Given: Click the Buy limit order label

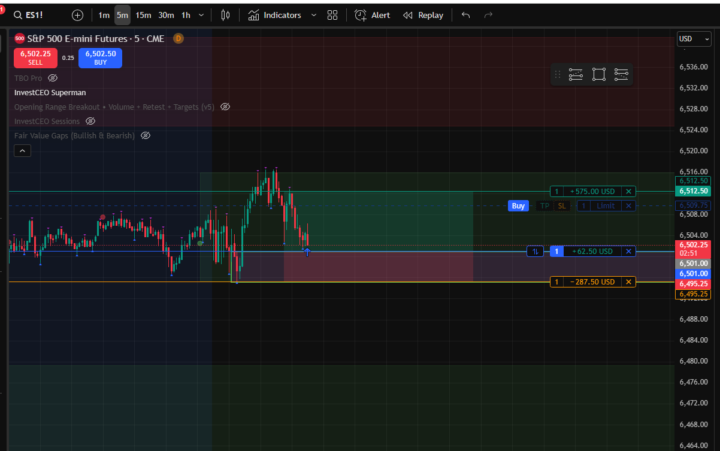Looking at the screenshot, I should click(518, 206).
